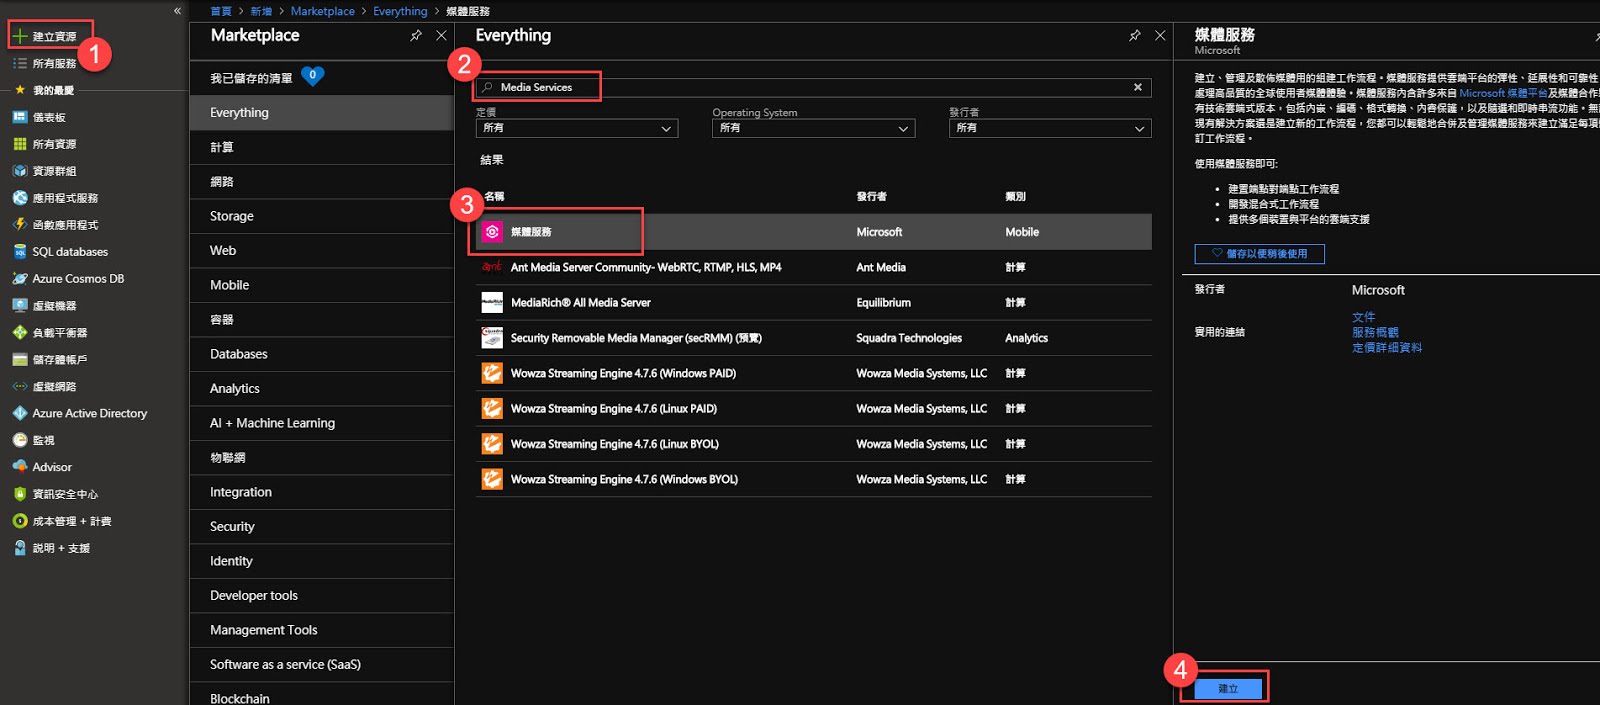Open 函數應用程式 lightning icon
The image size is (1600, 705).
(x=20, y=225)
